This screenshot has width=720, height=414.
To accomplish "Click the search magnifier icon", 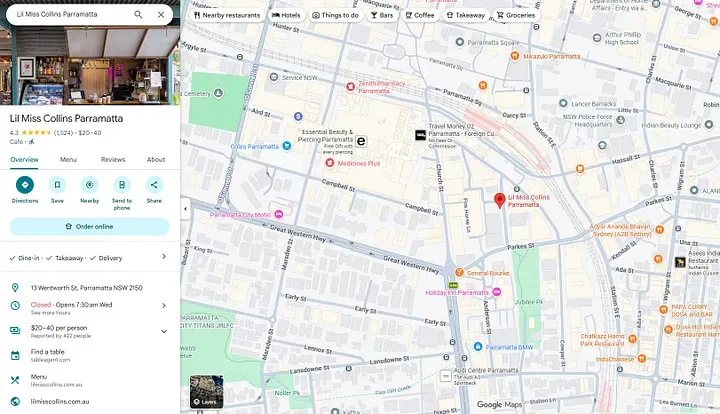I will click(138, 15).
